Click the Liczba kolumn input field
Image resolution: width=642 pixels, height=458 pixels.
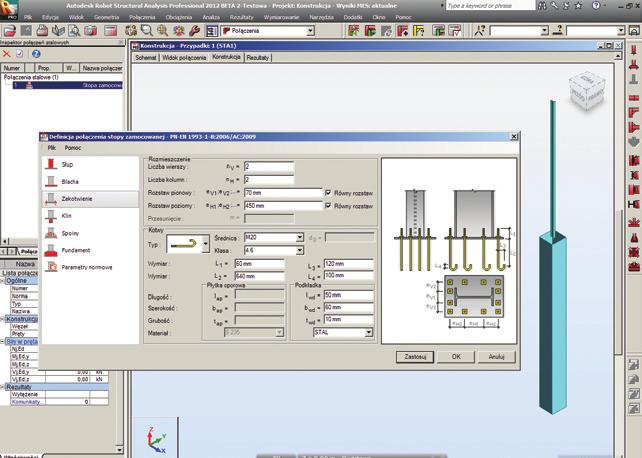[269, 180]
